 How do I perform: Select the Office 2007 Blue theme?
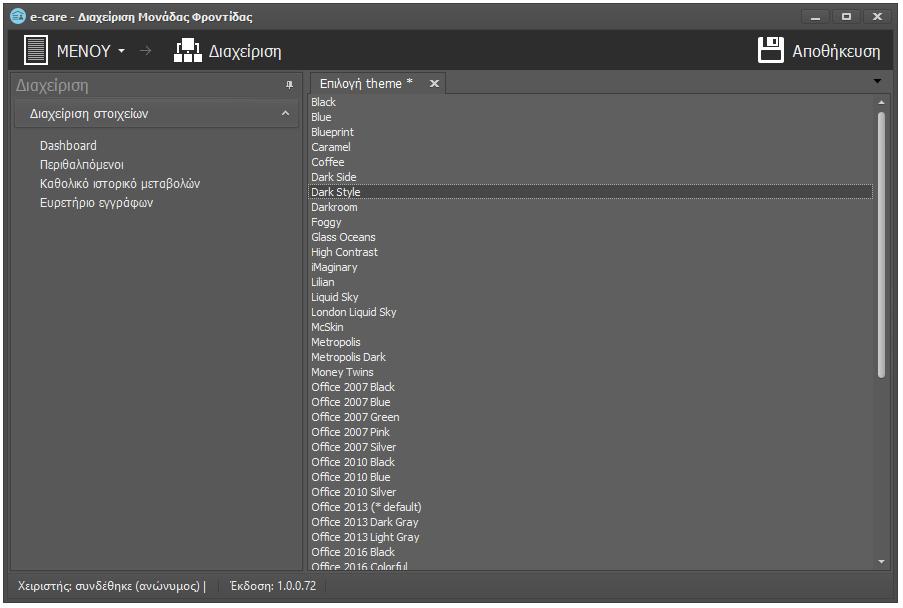pyautogui.click(x=591, y=401)
